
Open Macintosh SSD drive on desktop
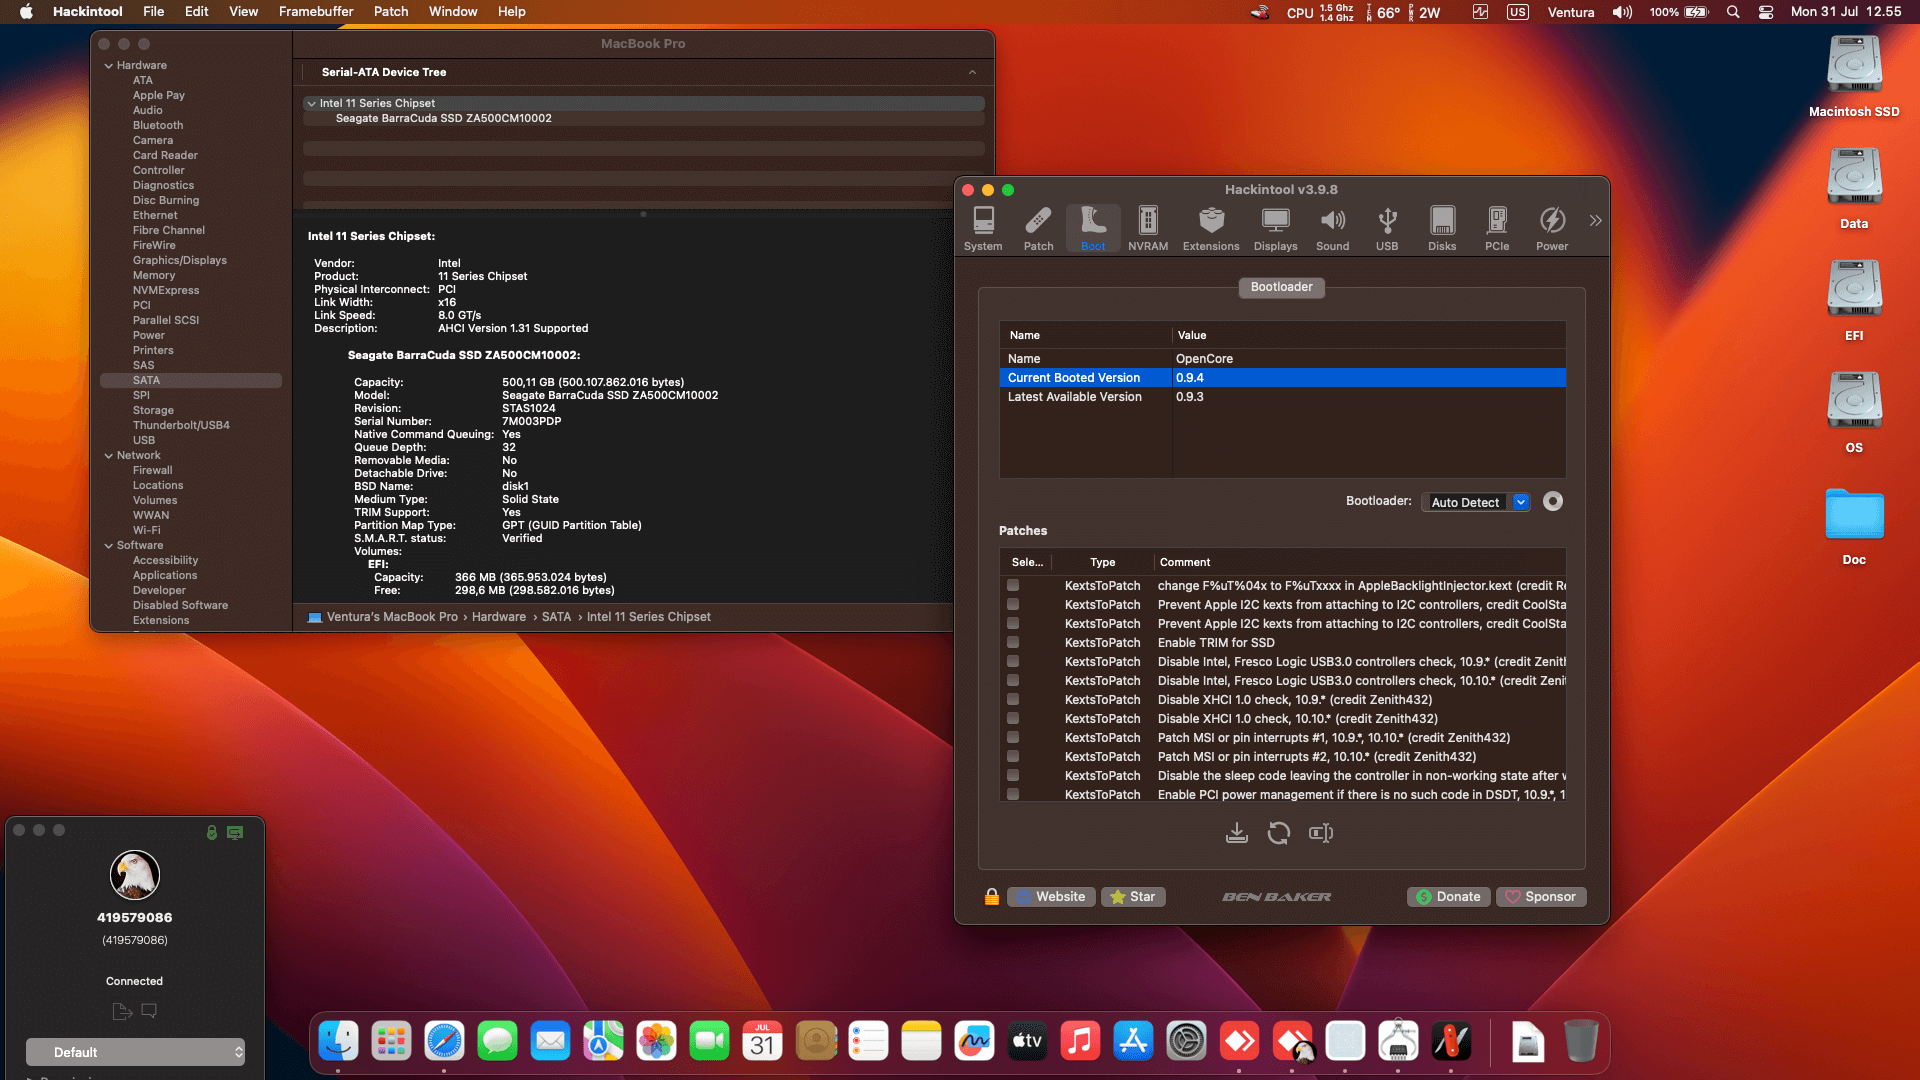(x=1854, y=77)
